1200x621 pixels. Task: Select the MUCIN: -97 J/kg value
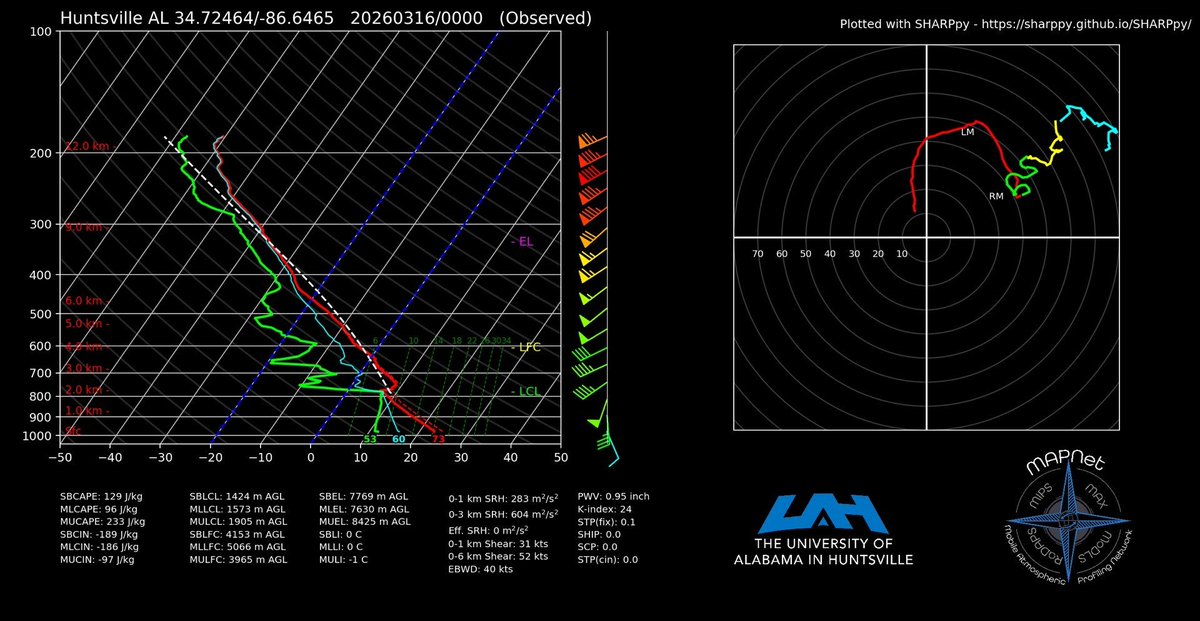pyautogui.click(x=98, y=560)
